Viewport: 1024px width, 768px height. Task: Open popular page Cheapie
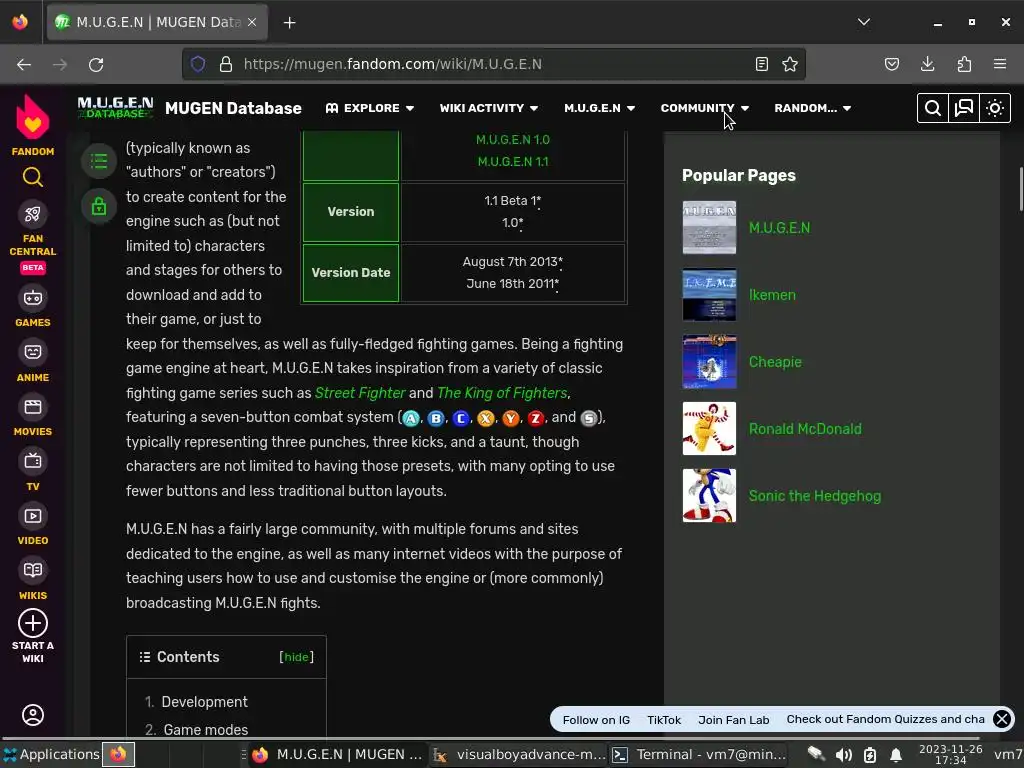point(775,362)
